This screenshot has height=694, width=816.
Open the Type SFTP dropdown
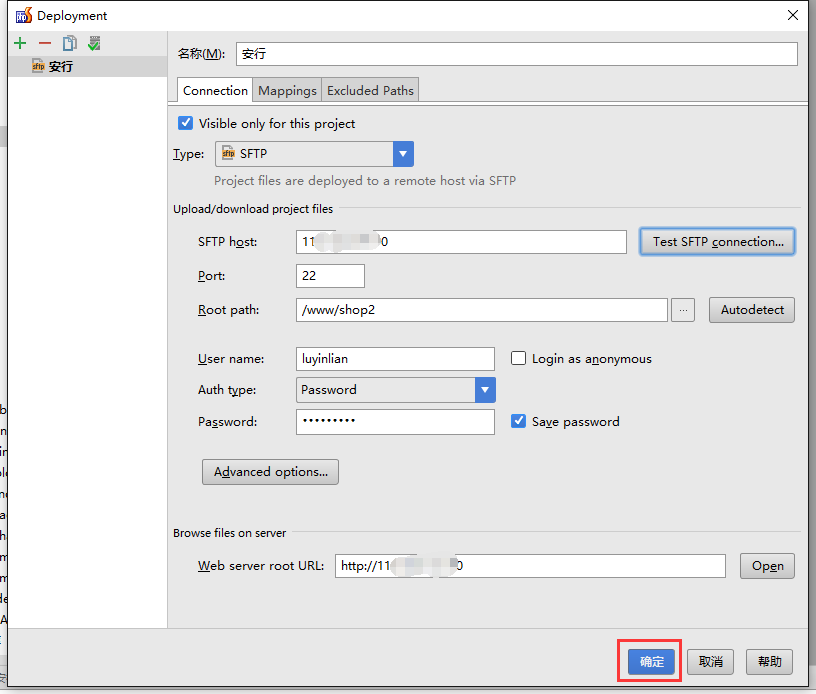(403, 154)
